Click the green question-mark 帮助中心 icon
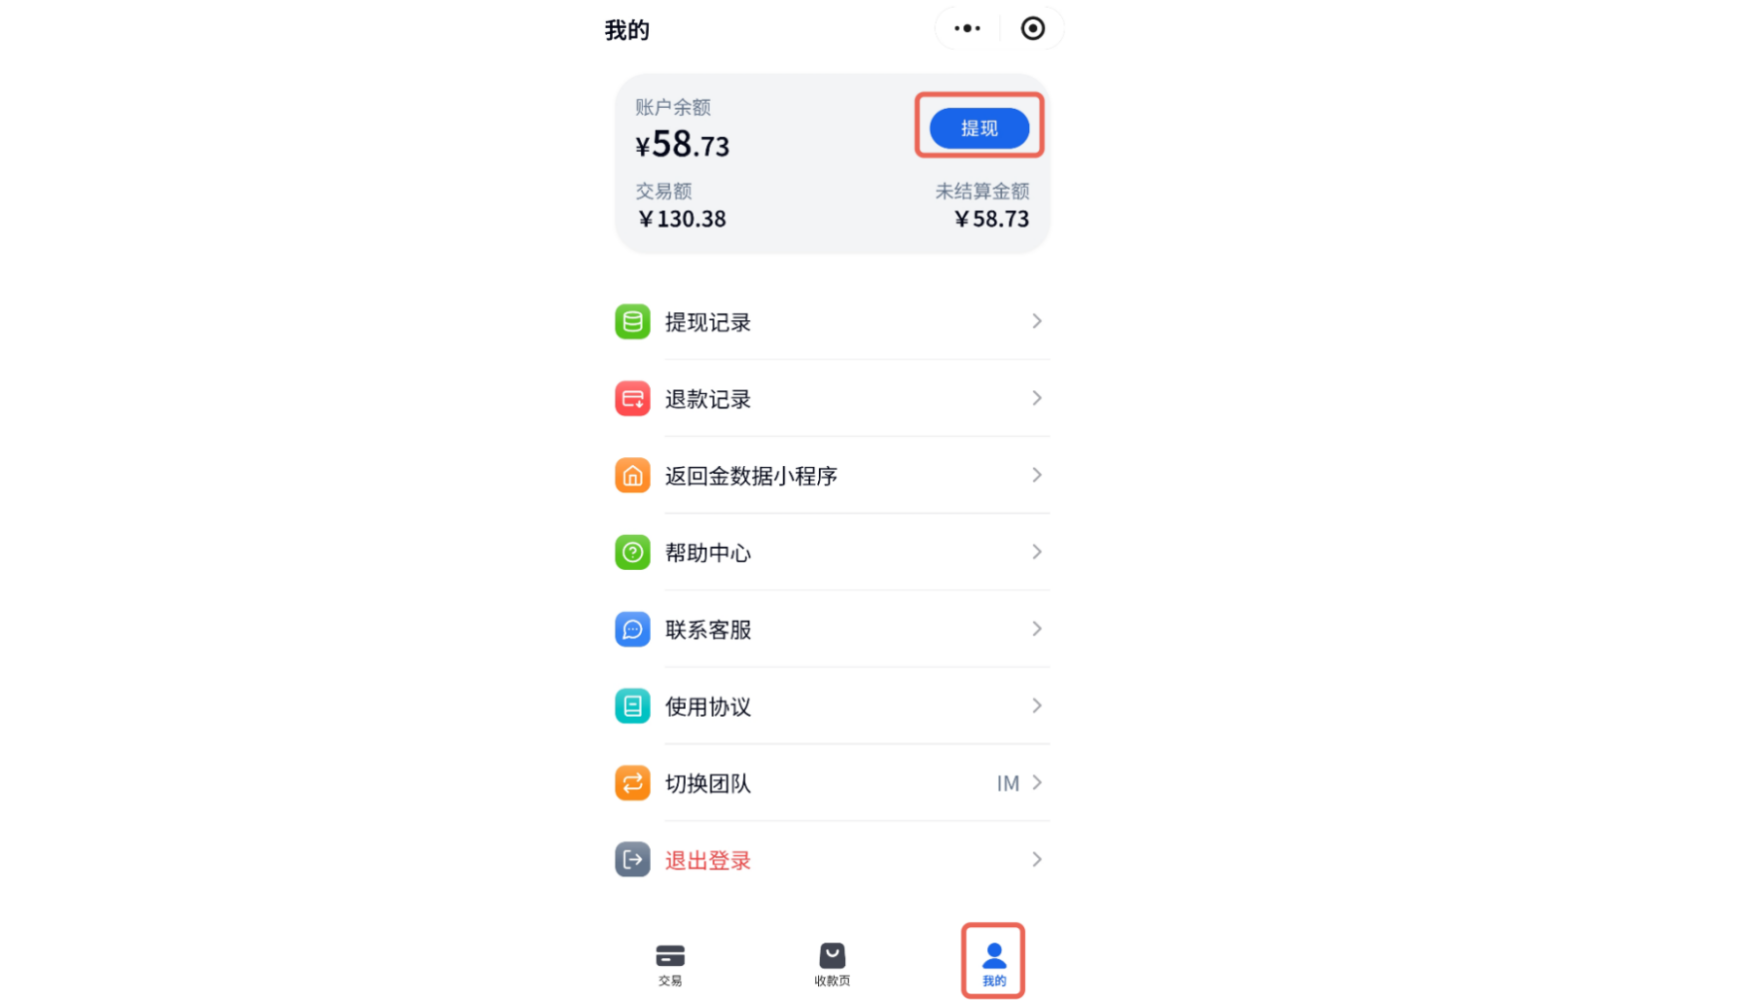This screenshot has width=1745, height=1000. [x=632, y=552]
